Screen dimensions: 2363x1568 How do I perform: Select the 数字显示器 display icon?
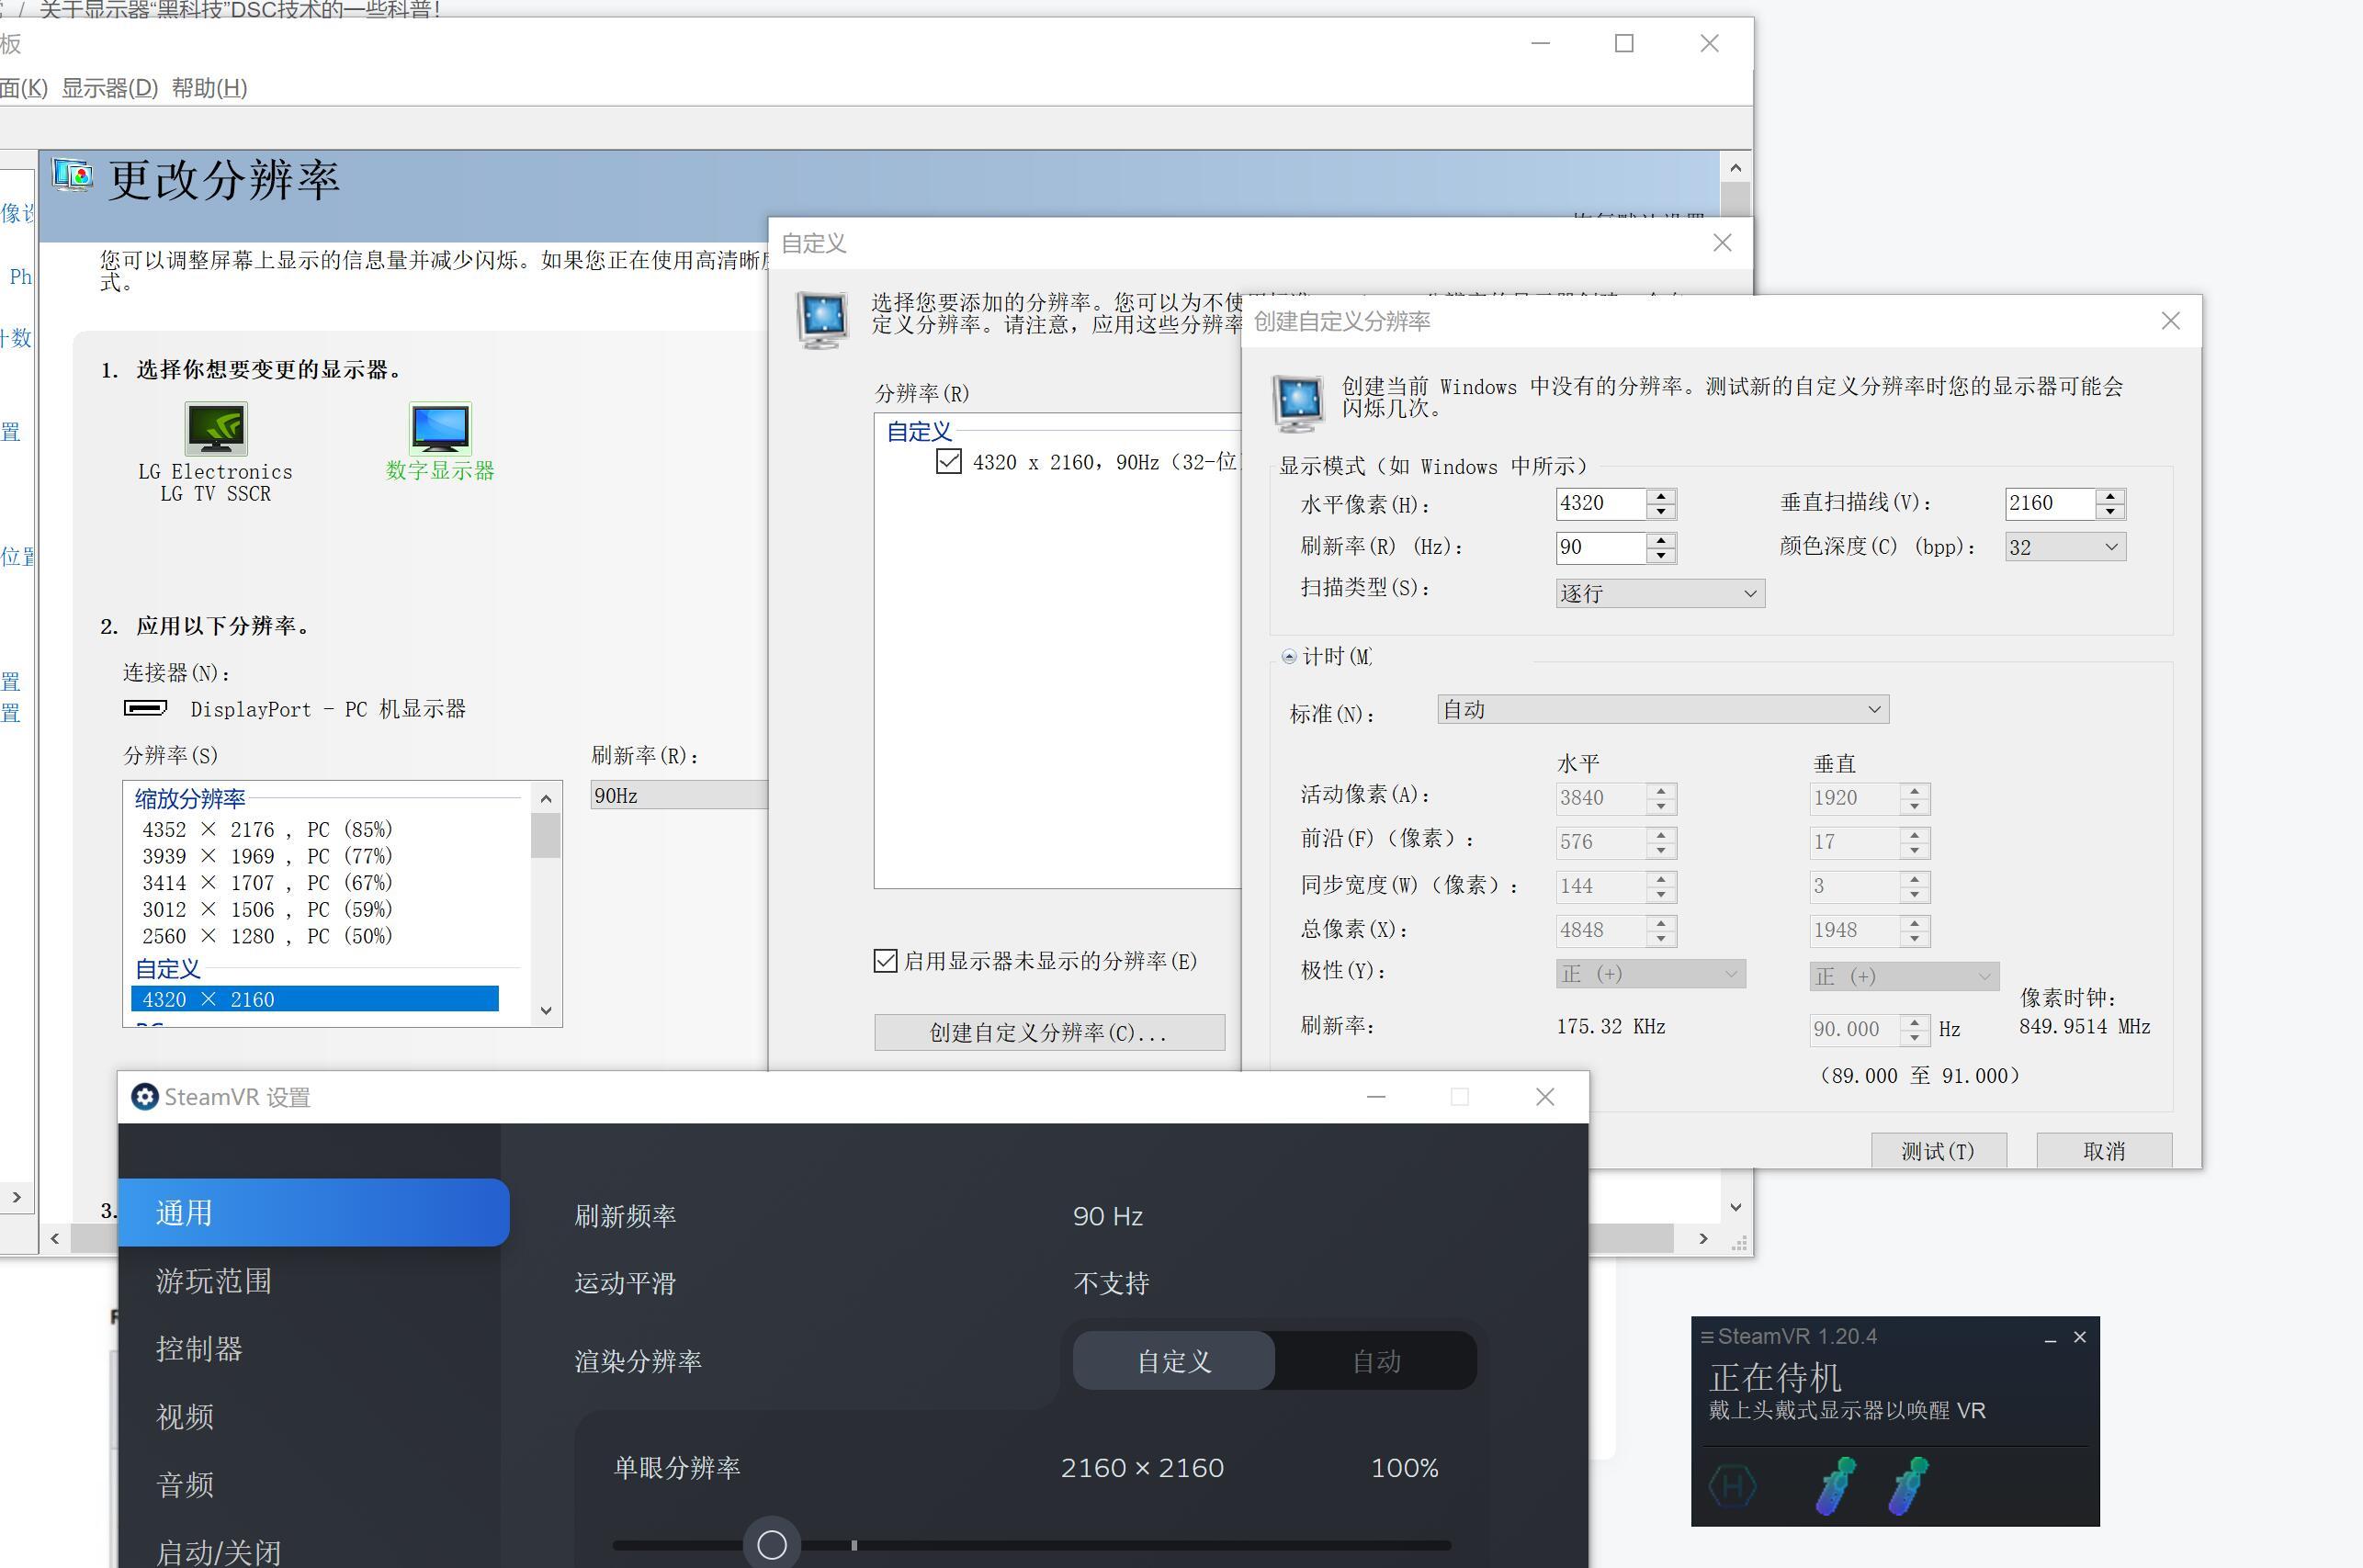pos(440,428)
